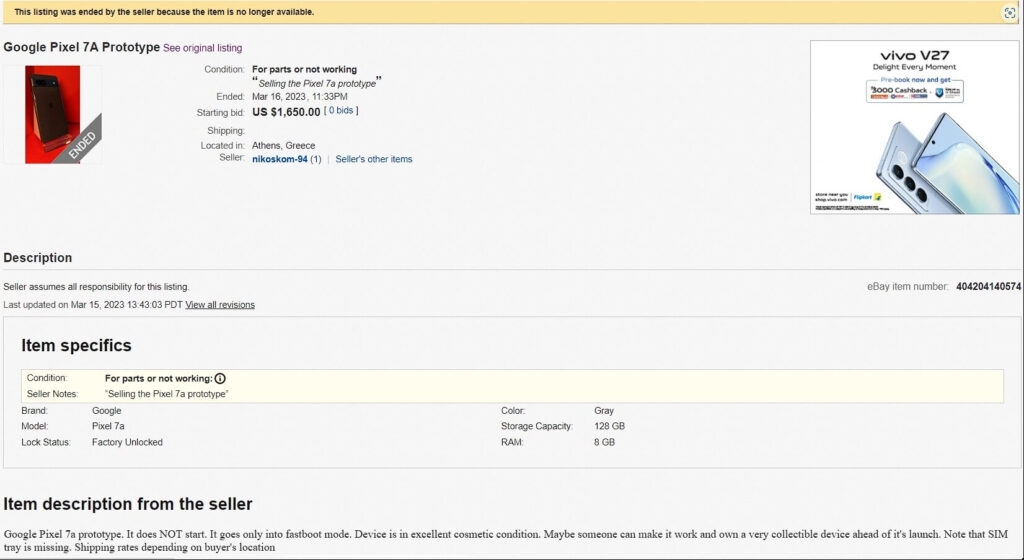Open 'View all revisions' link

click(220, 305)
